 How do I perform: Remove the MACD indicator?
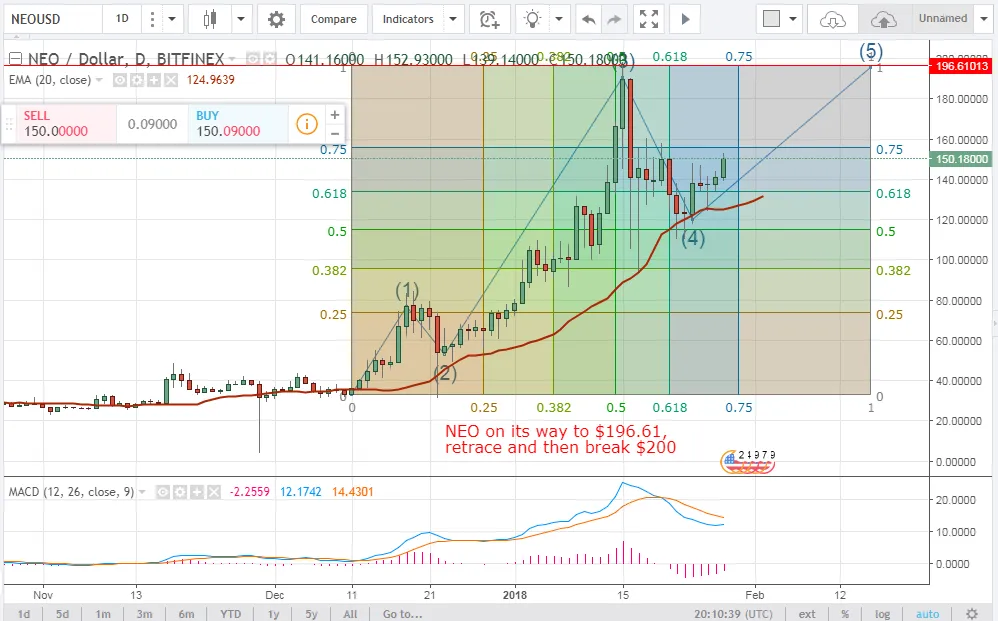[x=214, y=492]
